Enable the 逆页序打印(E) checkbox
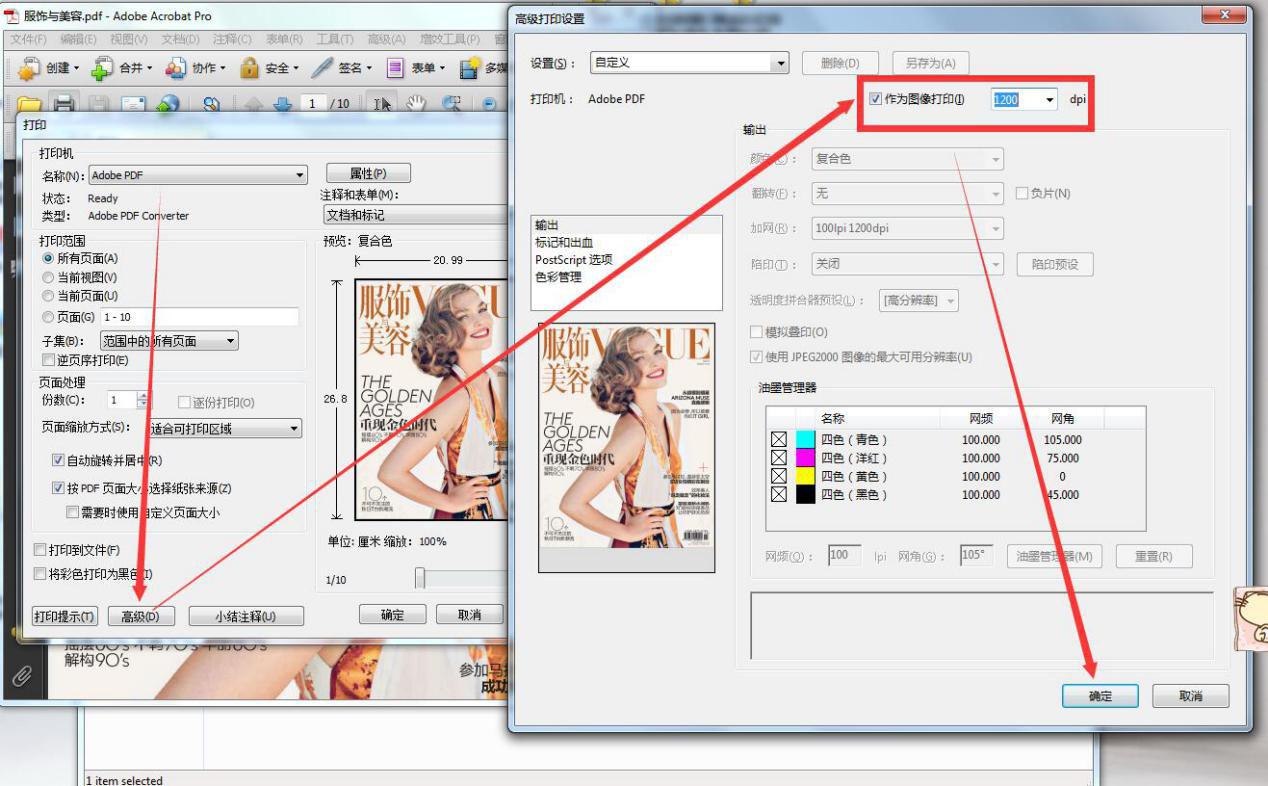The width and height of the screenshot is (1268, 786). (48, 360)
